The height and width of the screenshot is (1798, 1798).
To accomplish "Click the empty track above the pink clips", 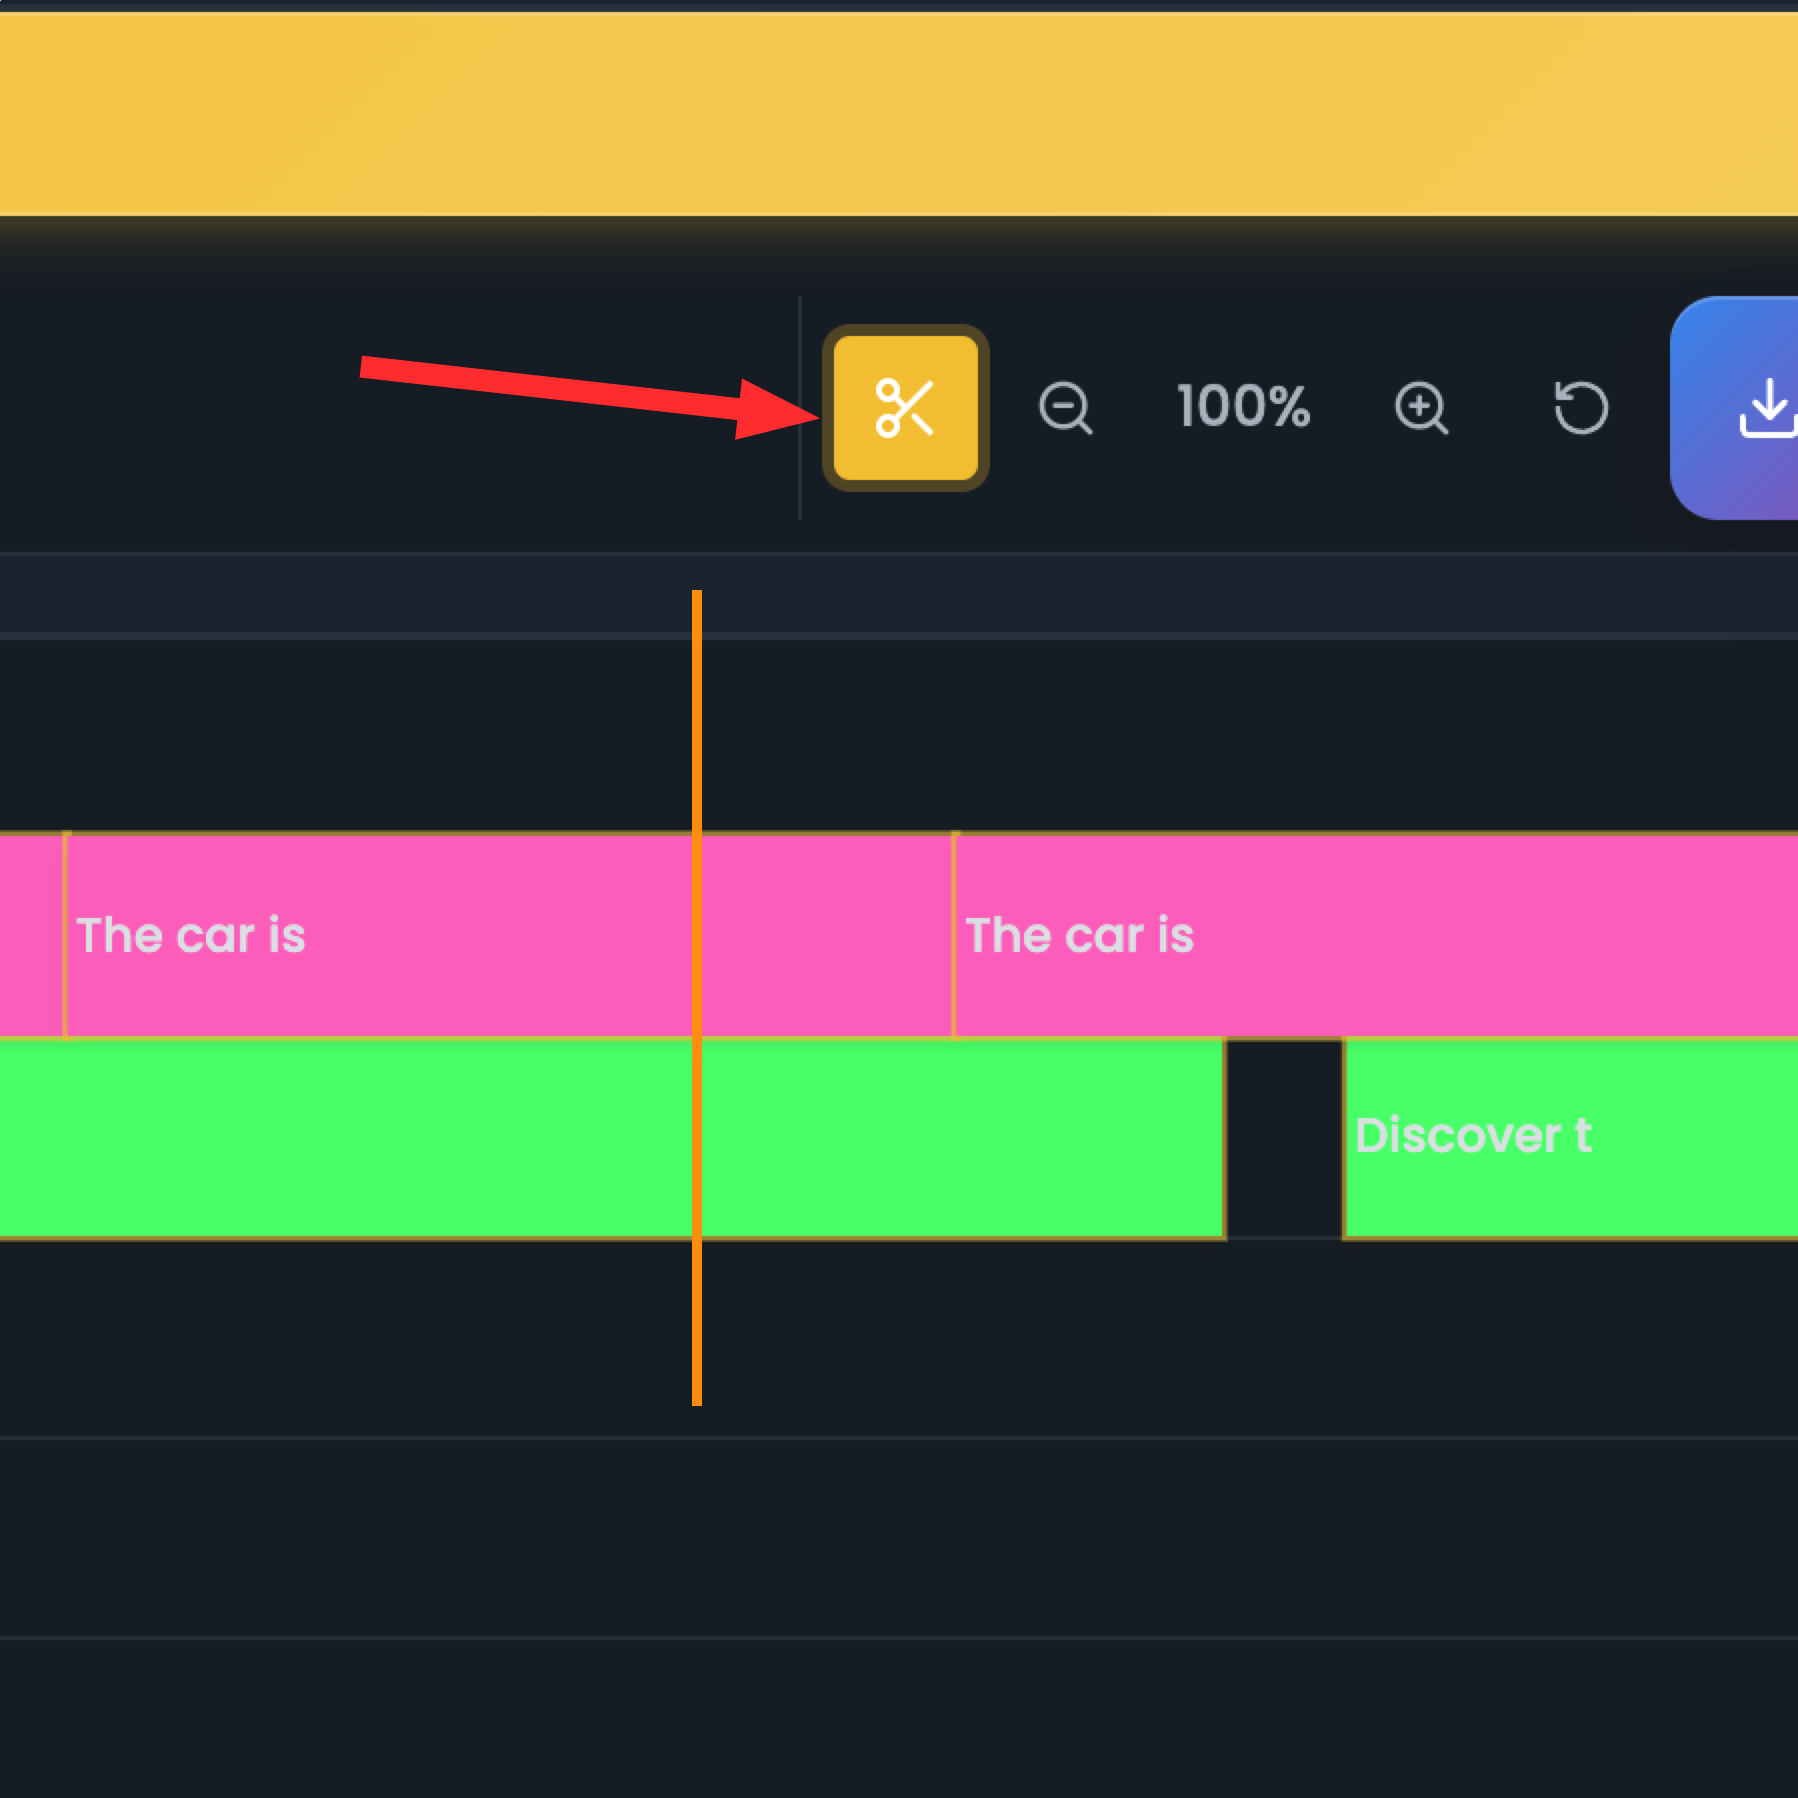I will pyautogui.click(x=1200, y=735).
